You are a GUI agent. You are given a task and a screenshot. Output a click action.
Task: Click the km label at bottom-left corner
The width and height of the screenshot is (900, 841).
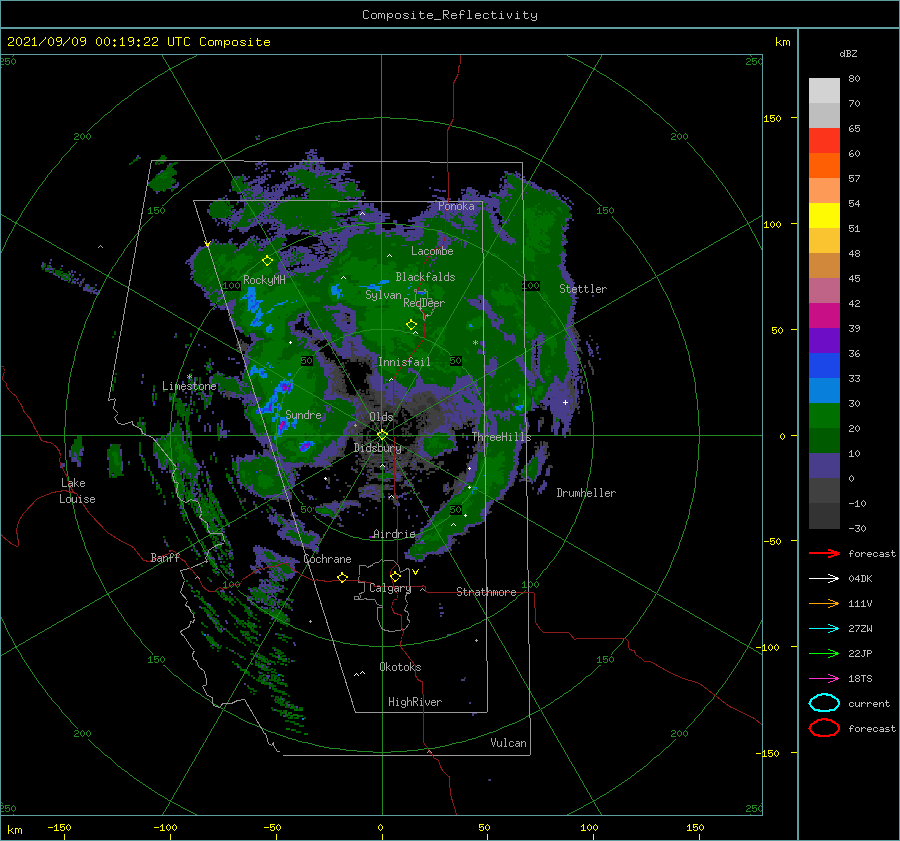tap(14, 830)
